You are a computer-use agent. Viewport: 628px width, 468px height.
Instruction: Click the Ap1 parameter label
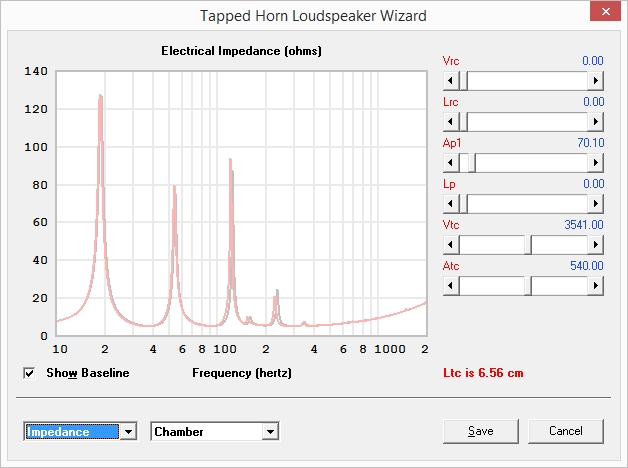pos(452,143)
